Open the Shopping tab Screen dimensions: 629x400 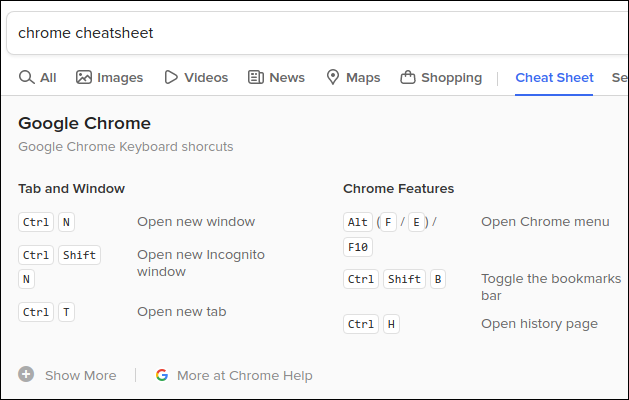tap(441, 77)
